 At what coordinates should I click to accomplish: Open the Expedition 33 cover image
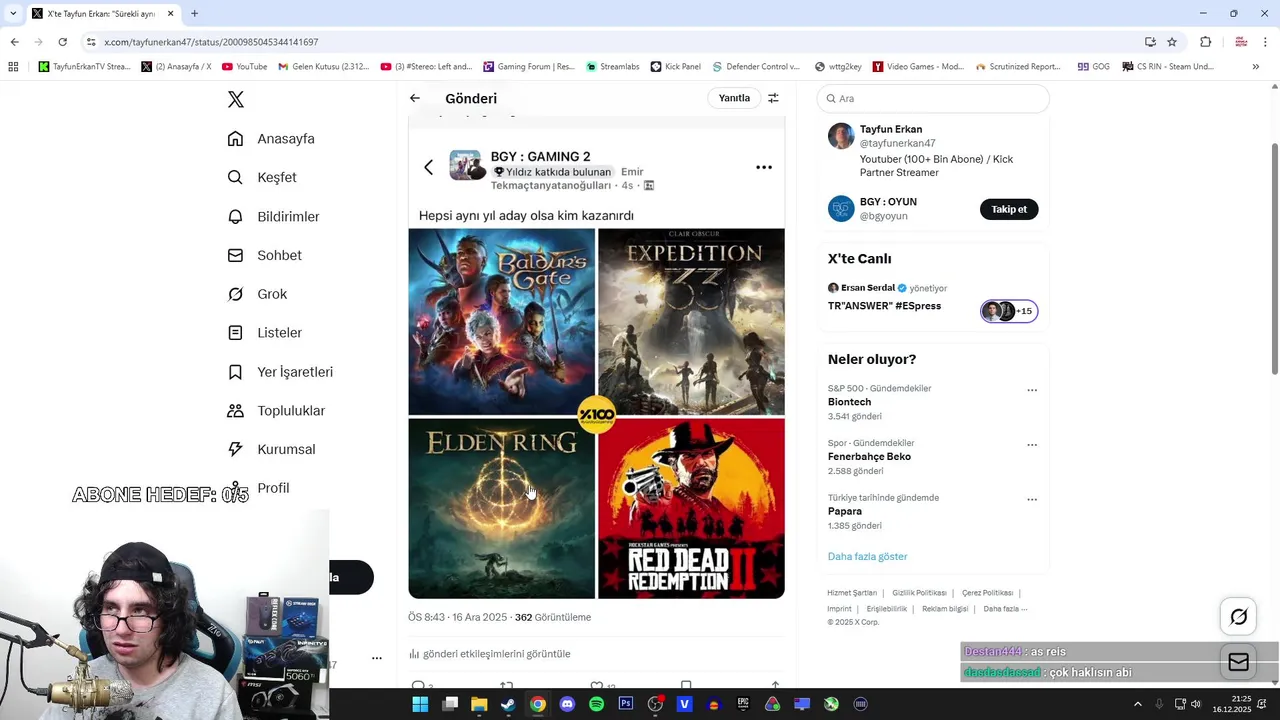pos(691,321)
